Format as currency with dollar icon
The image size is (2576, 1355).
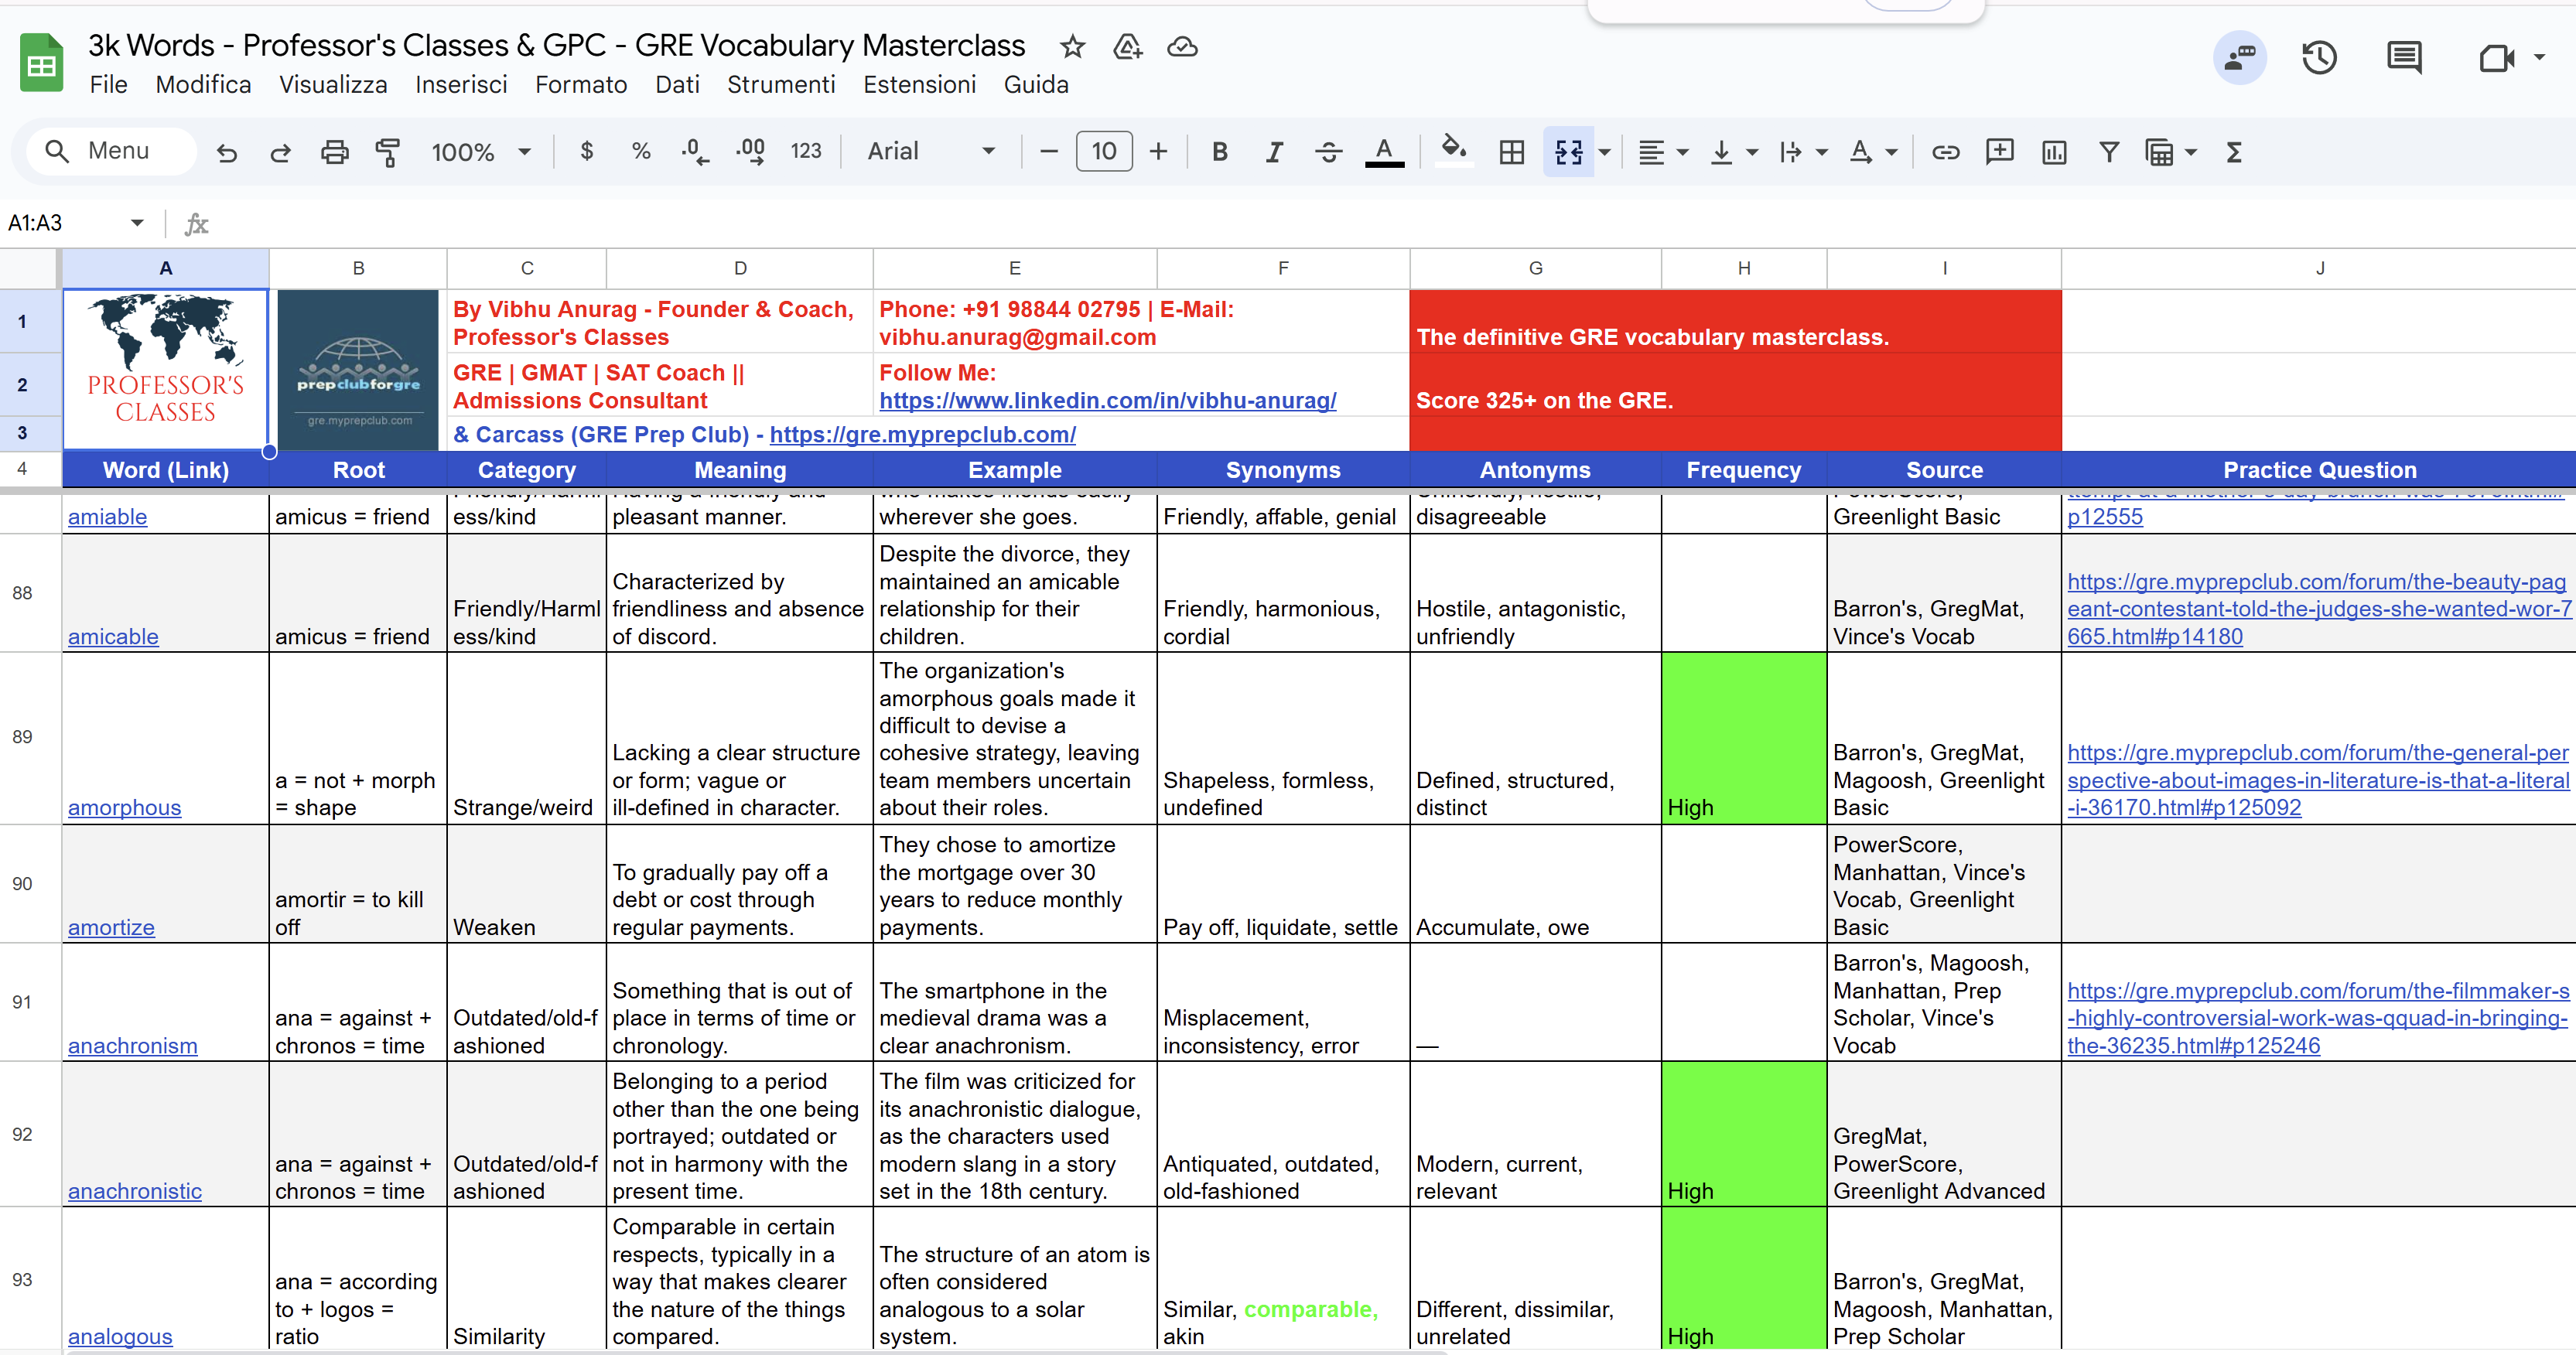click(587, 152)
